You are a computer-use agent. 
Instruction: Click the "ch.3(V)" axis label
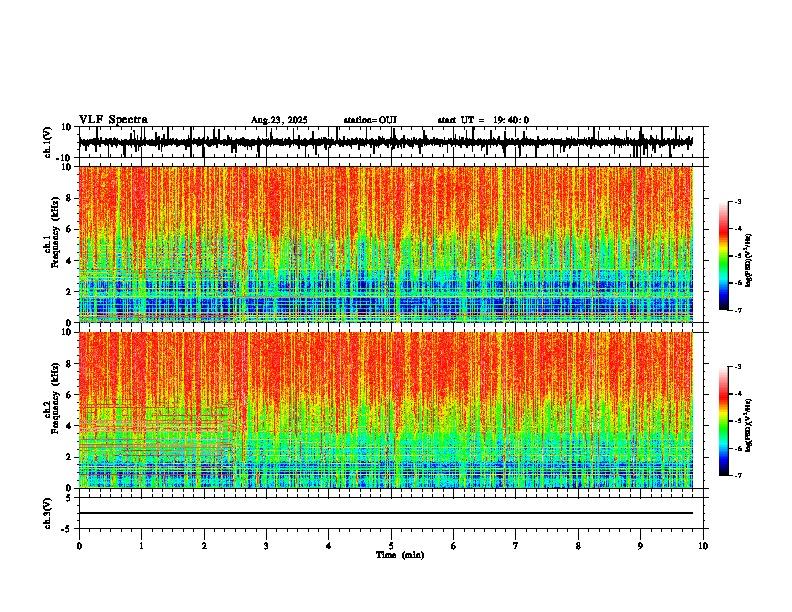pyautogui.click(x=48, y=513)
